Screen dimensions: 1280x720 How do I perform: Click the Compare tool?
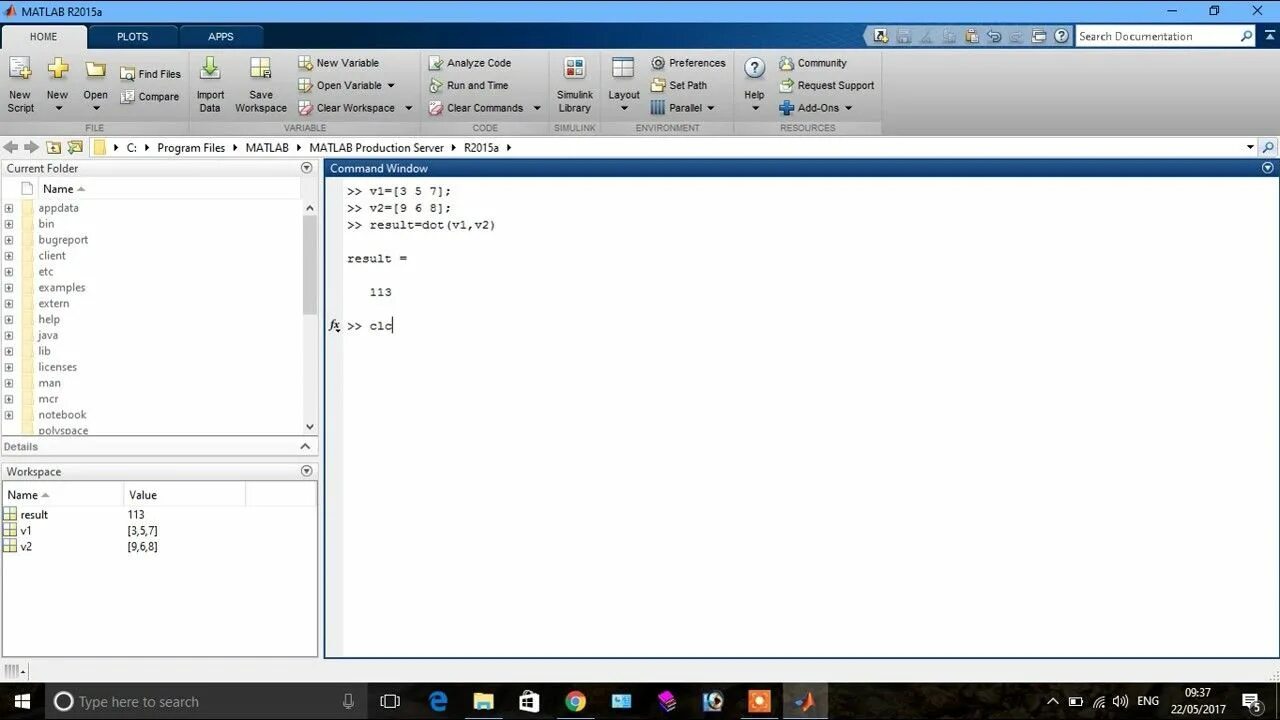(150, 97)
